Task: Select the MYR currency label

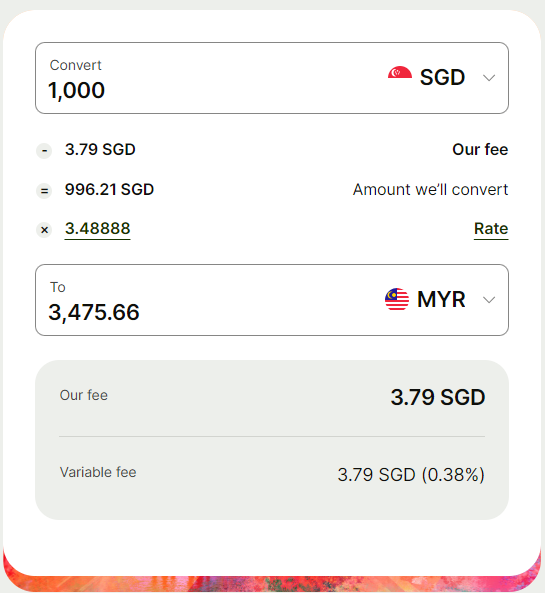Action: click(441, 300)
